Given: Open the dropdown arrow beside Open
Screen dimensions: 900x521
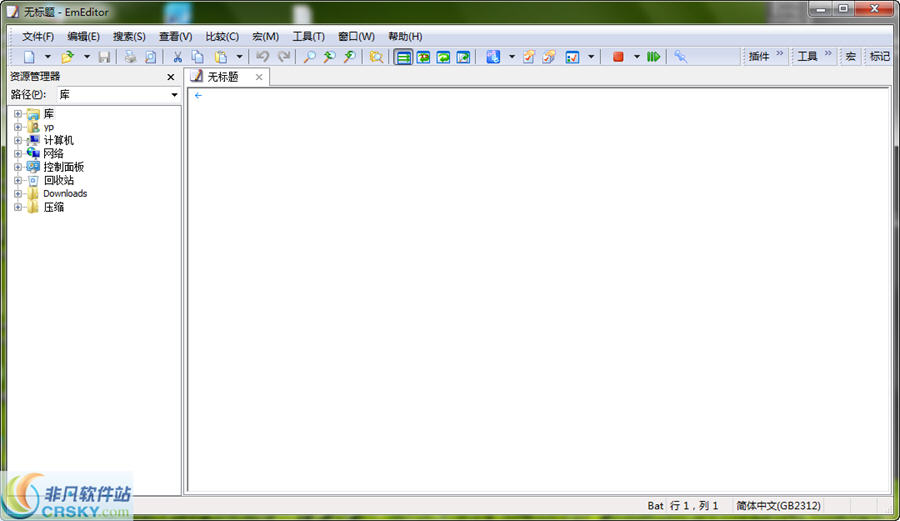Looking at the screenshot, I should pyautogui.click(x=87, y=57).
